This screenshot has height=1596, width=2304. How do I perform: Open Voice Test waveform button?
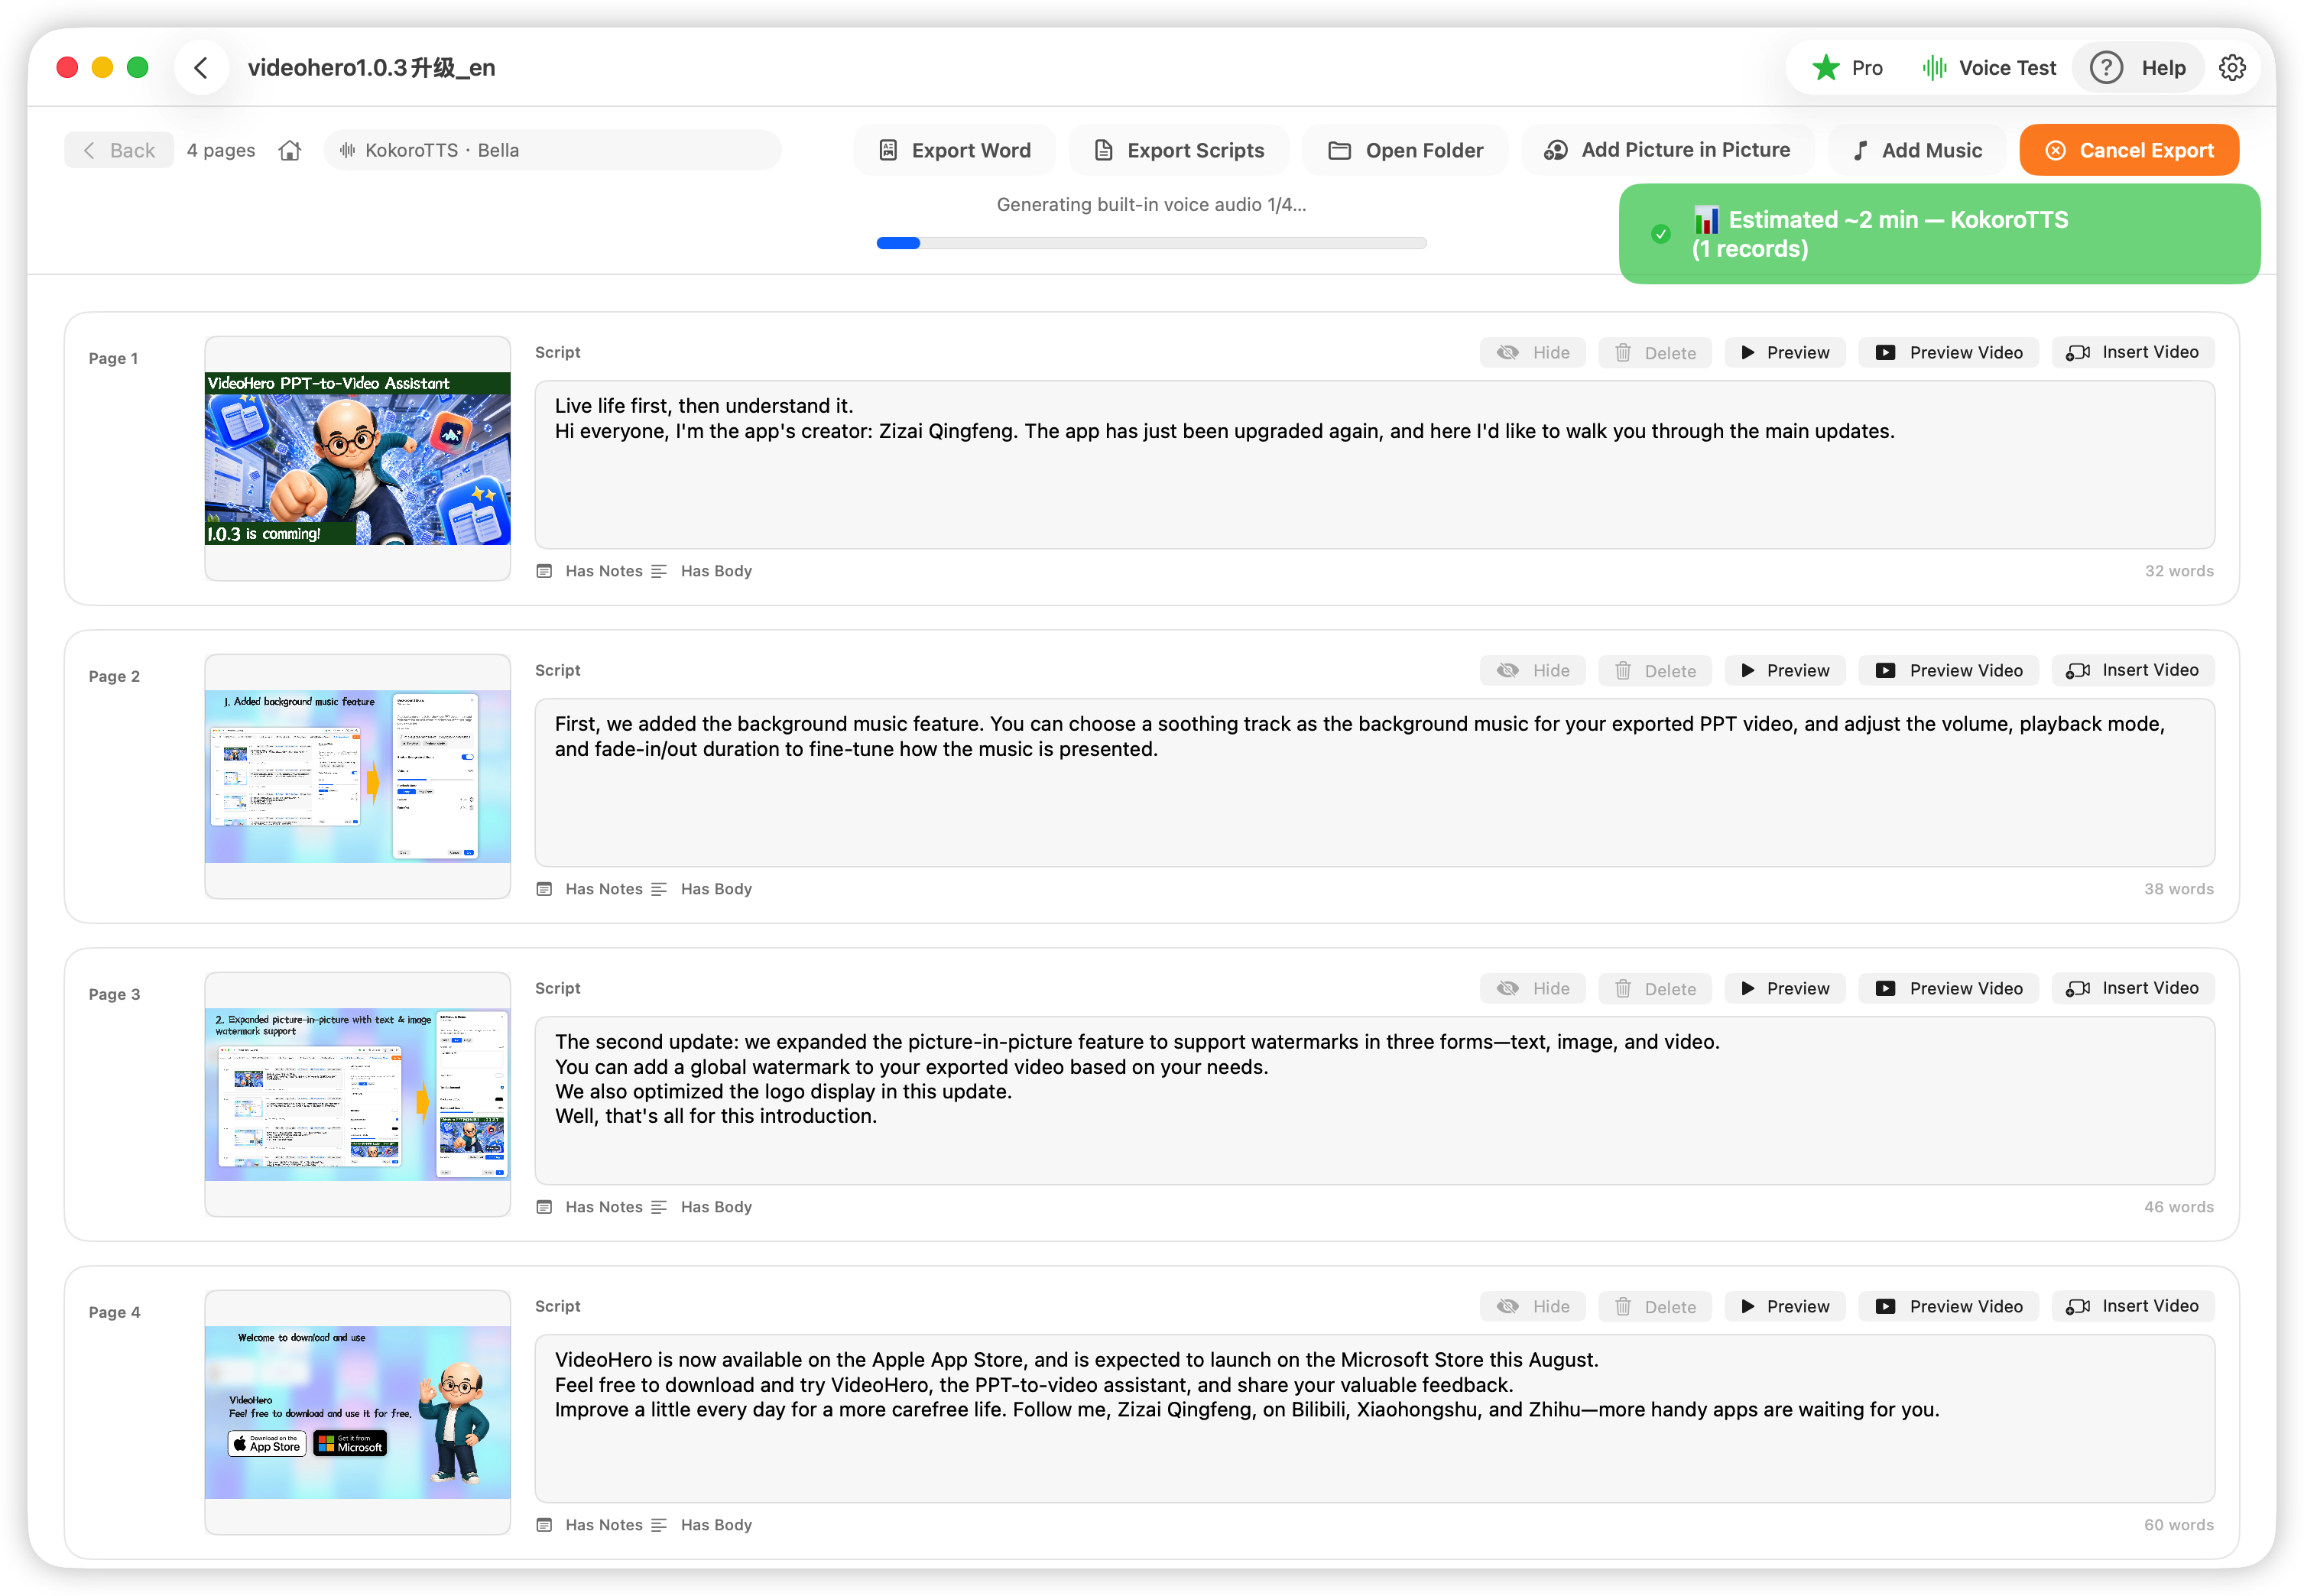[1989, 68]
